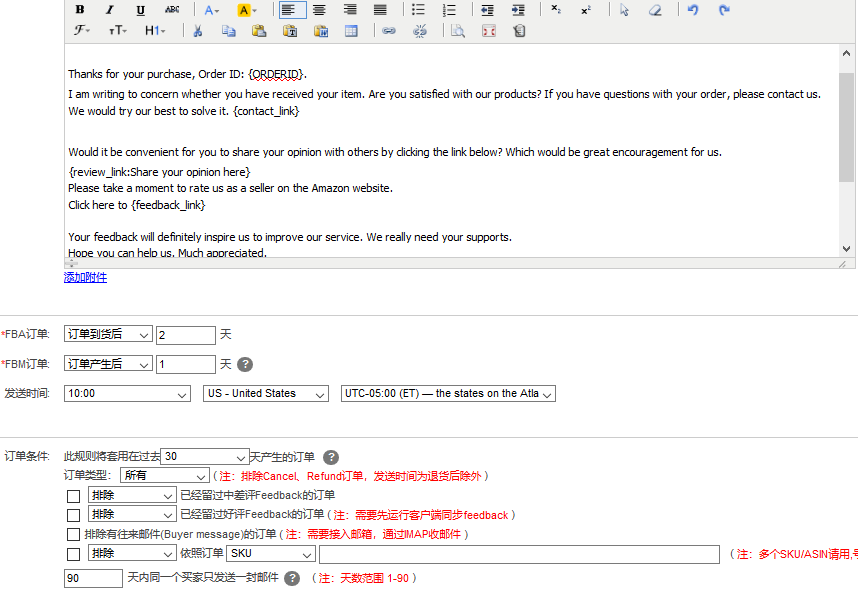Screen dimensions: 858x594
Task: Insert a bulleted list
Action: 418,10
